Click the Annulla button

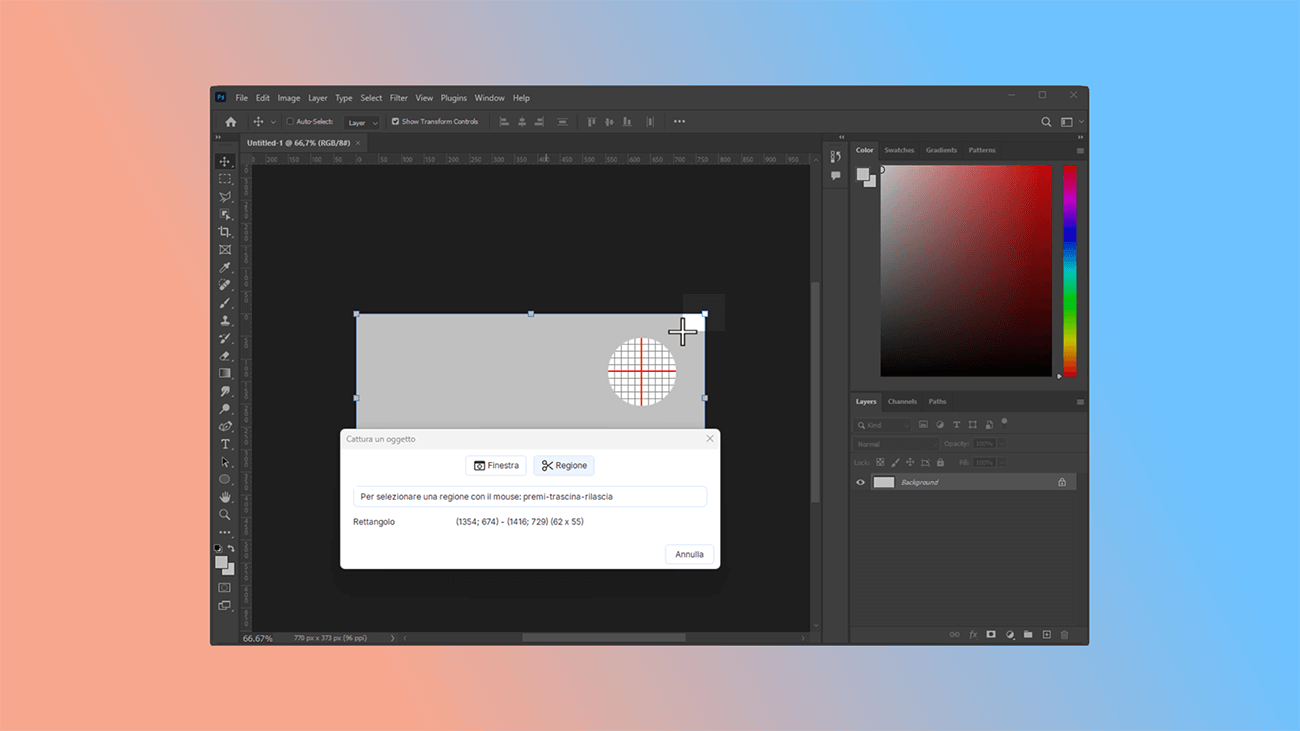click(x=689, y=554)
